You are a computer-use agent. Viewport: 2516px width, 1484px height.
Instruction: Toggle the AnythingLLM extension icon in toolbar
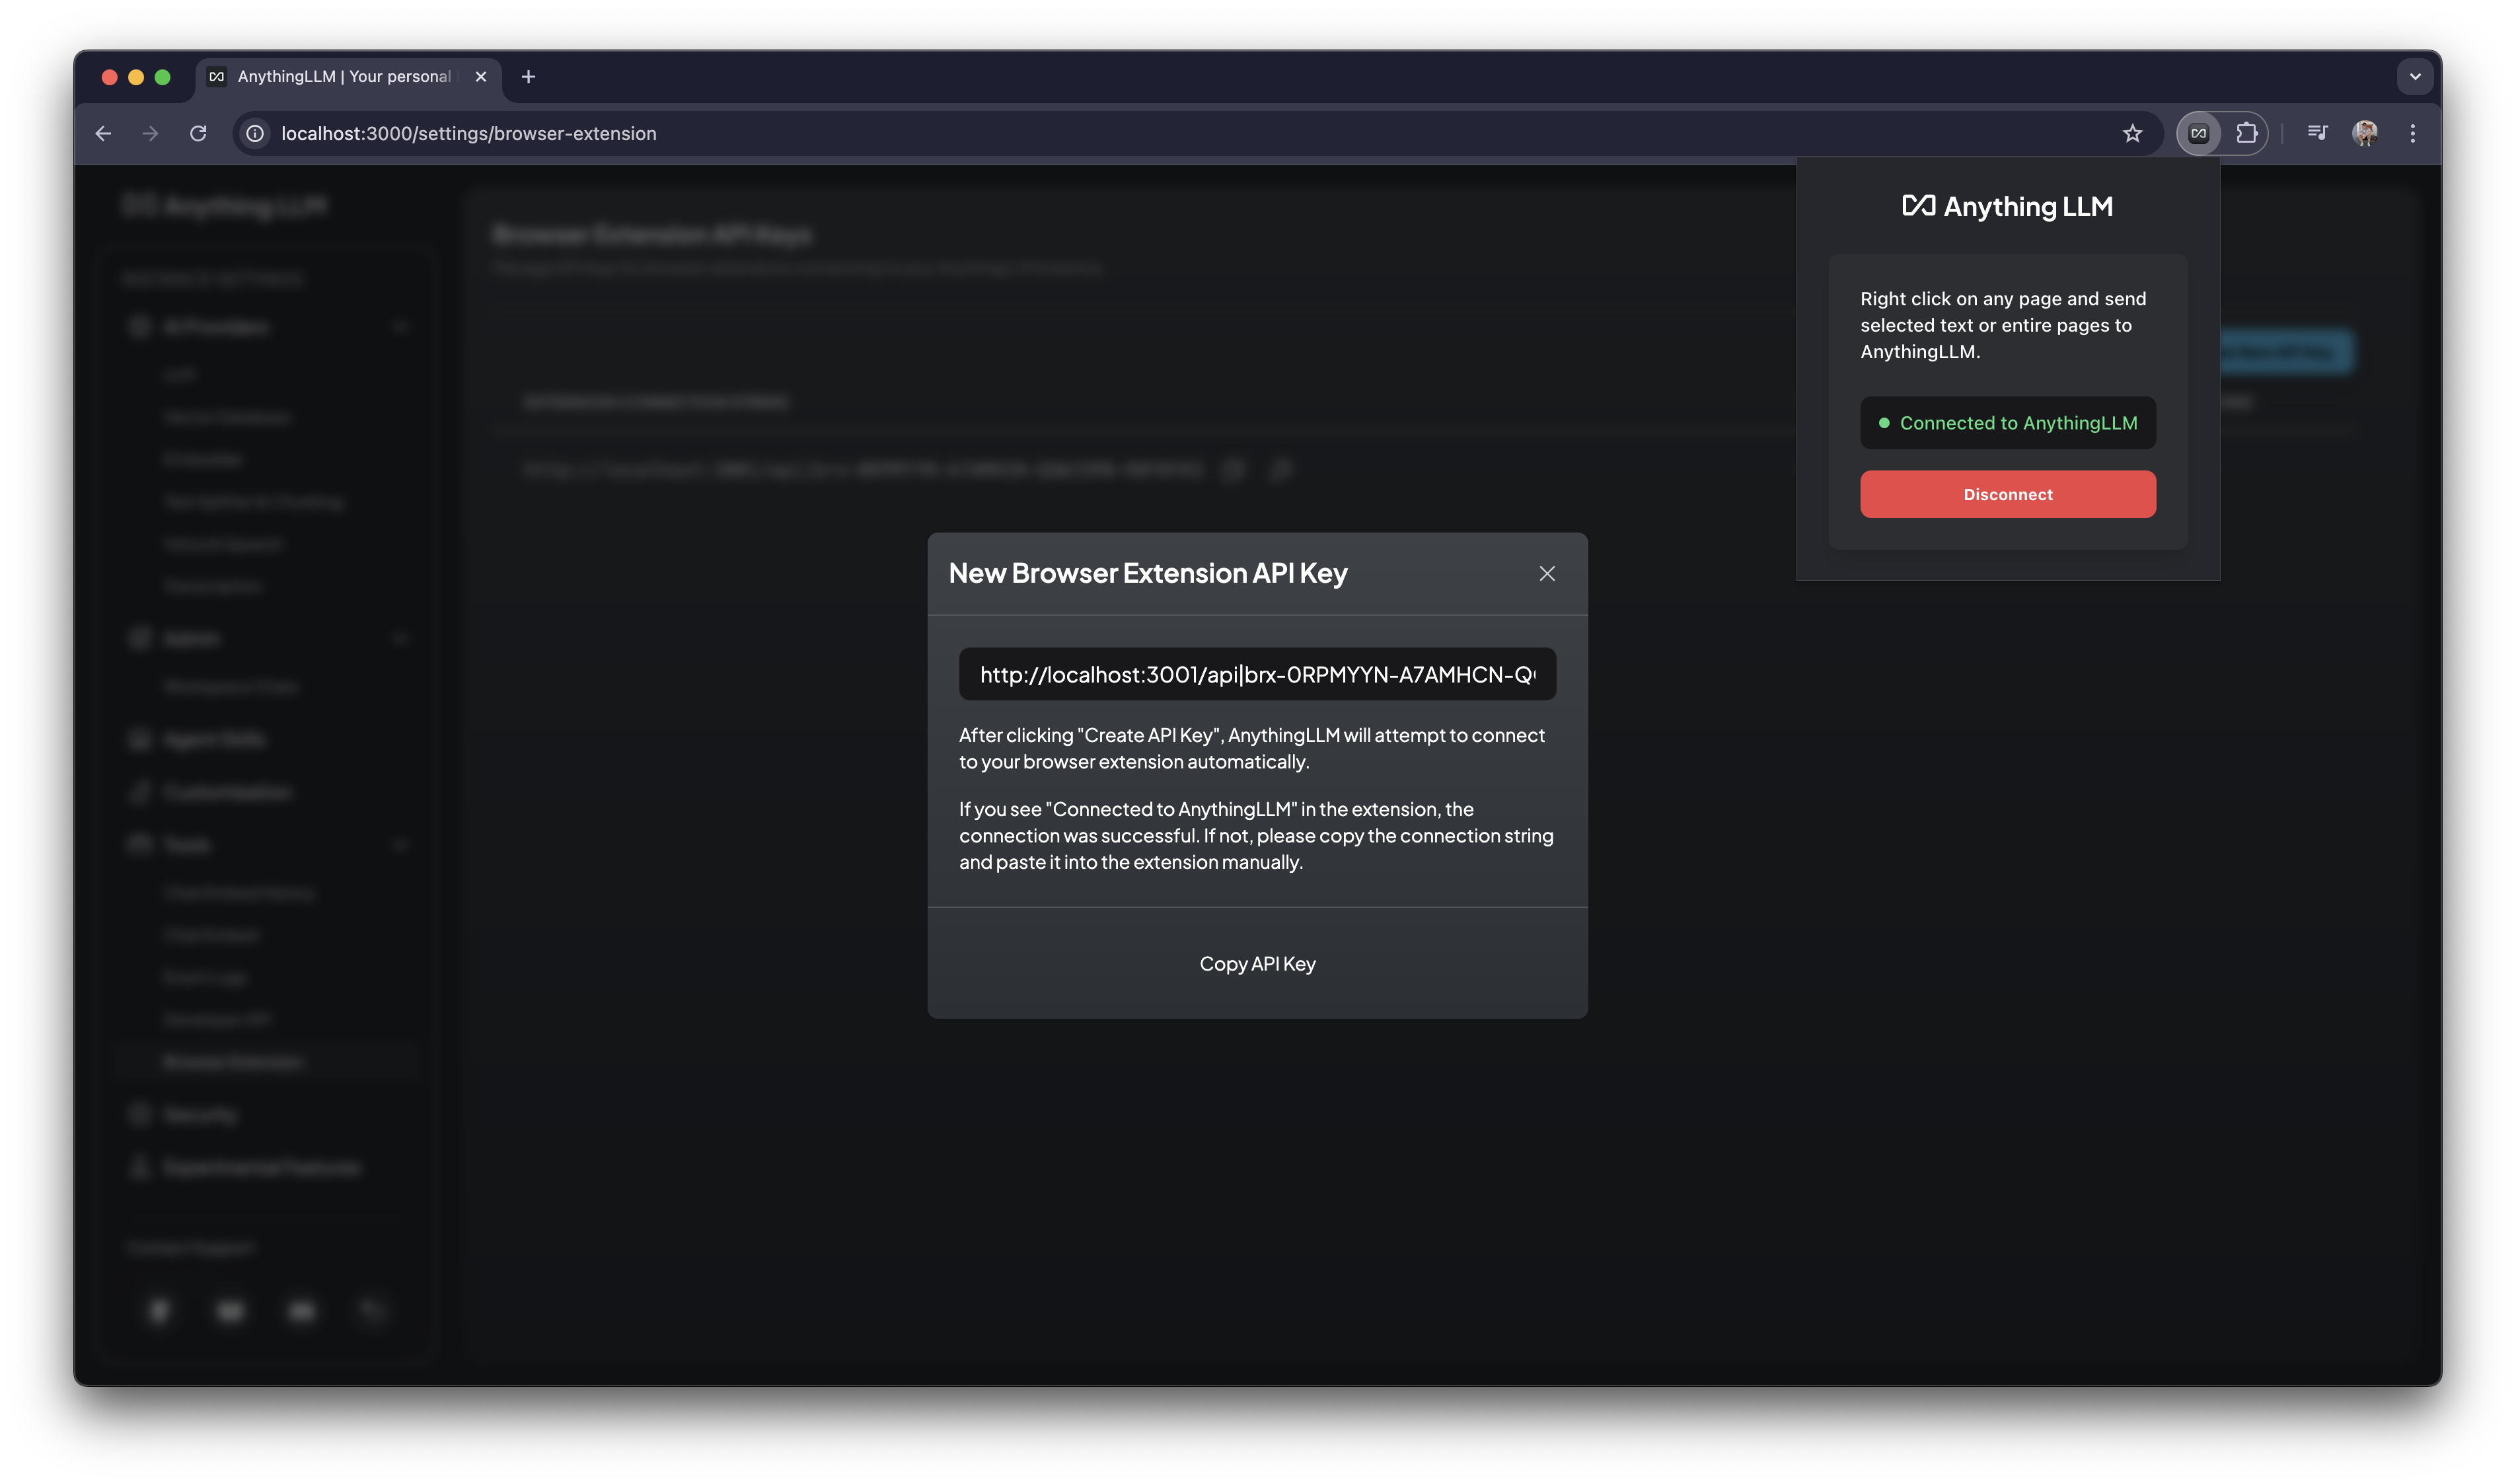[x=2198, y=133]
